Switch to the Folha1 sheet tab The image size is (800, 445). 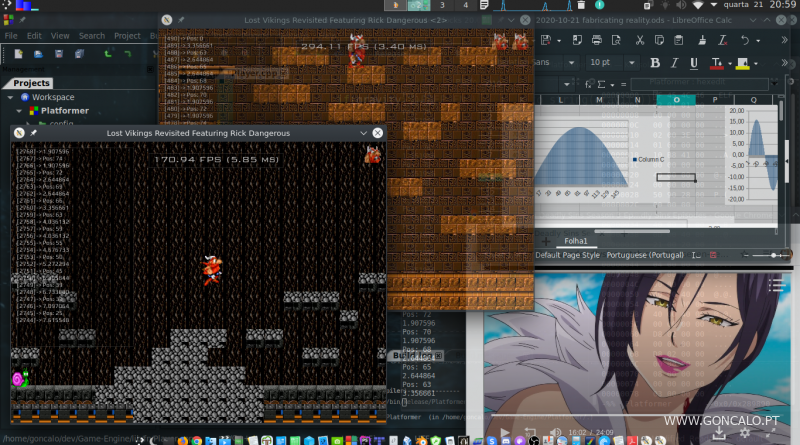pyautogui.click(x=576, y=241)
